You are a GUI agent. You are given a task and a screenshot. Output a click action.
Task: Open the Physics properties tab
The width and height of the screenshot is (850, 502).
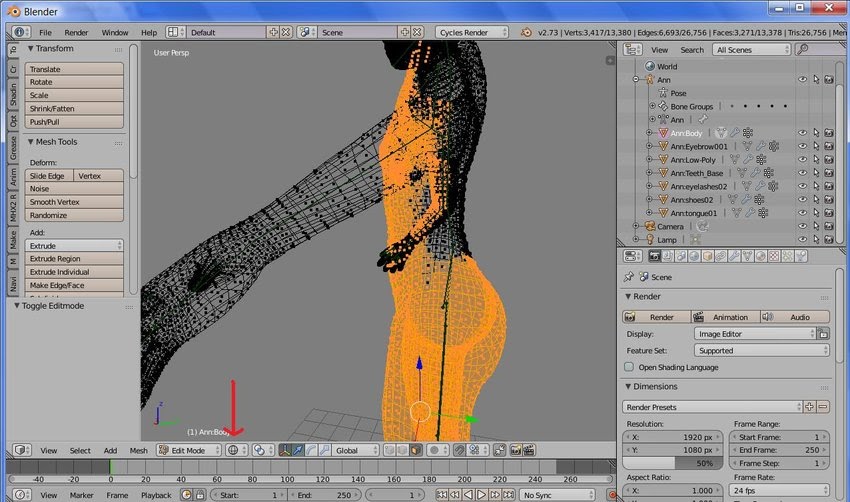(801, 256)
